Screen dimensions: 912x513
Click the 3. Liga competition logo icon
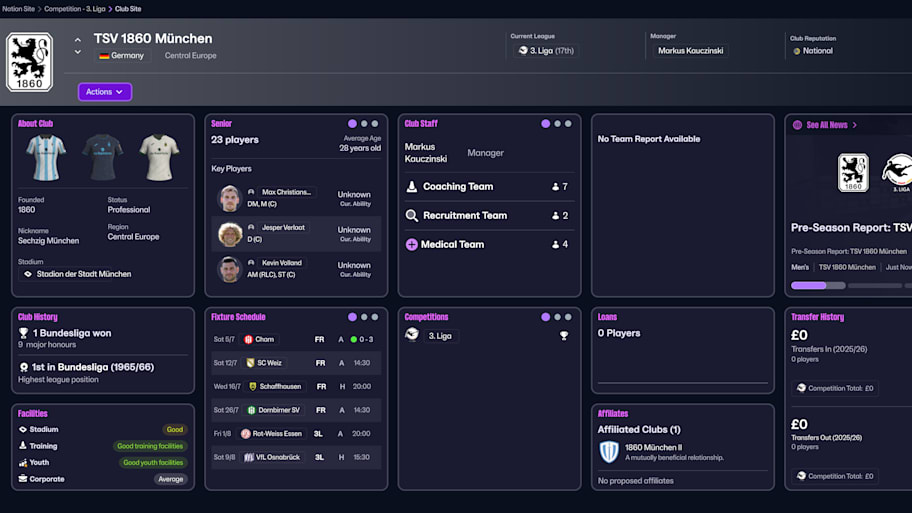click(412, 334)
